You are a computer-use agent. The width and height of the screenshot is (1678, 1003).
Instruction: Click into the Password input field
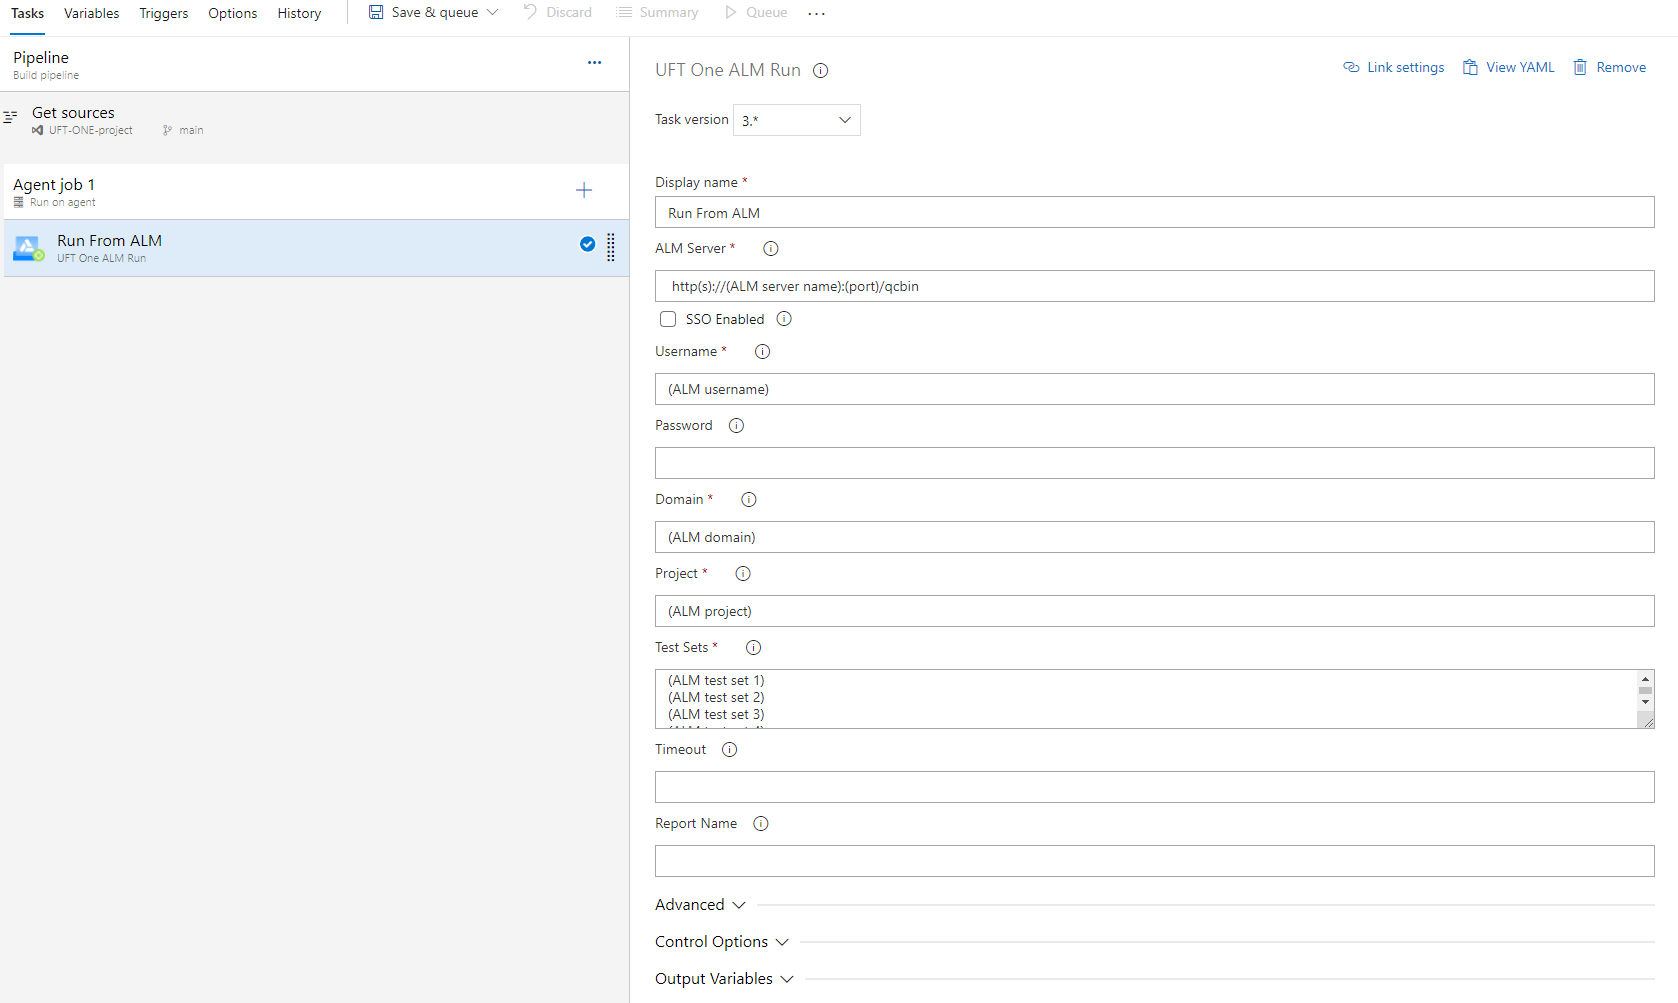click(1154, 463)
